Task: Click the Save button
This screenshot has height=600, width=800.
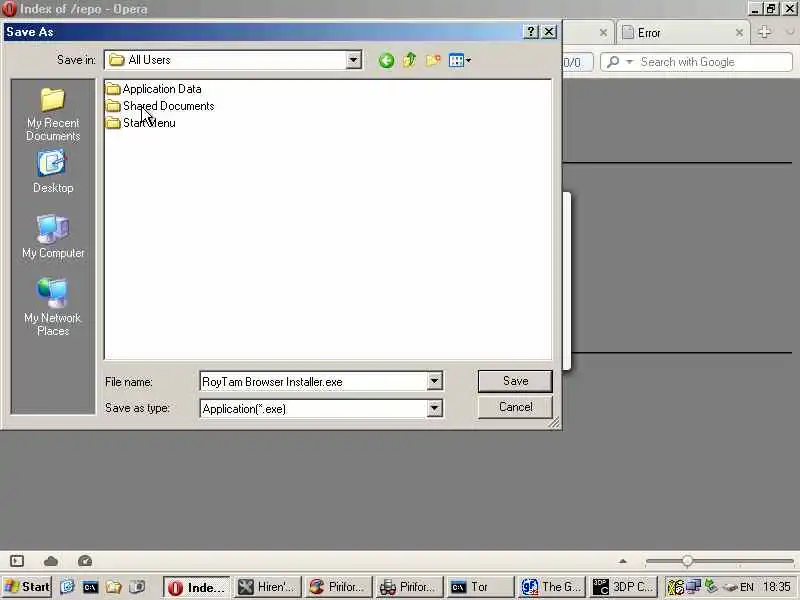Action: coord(515,381)
